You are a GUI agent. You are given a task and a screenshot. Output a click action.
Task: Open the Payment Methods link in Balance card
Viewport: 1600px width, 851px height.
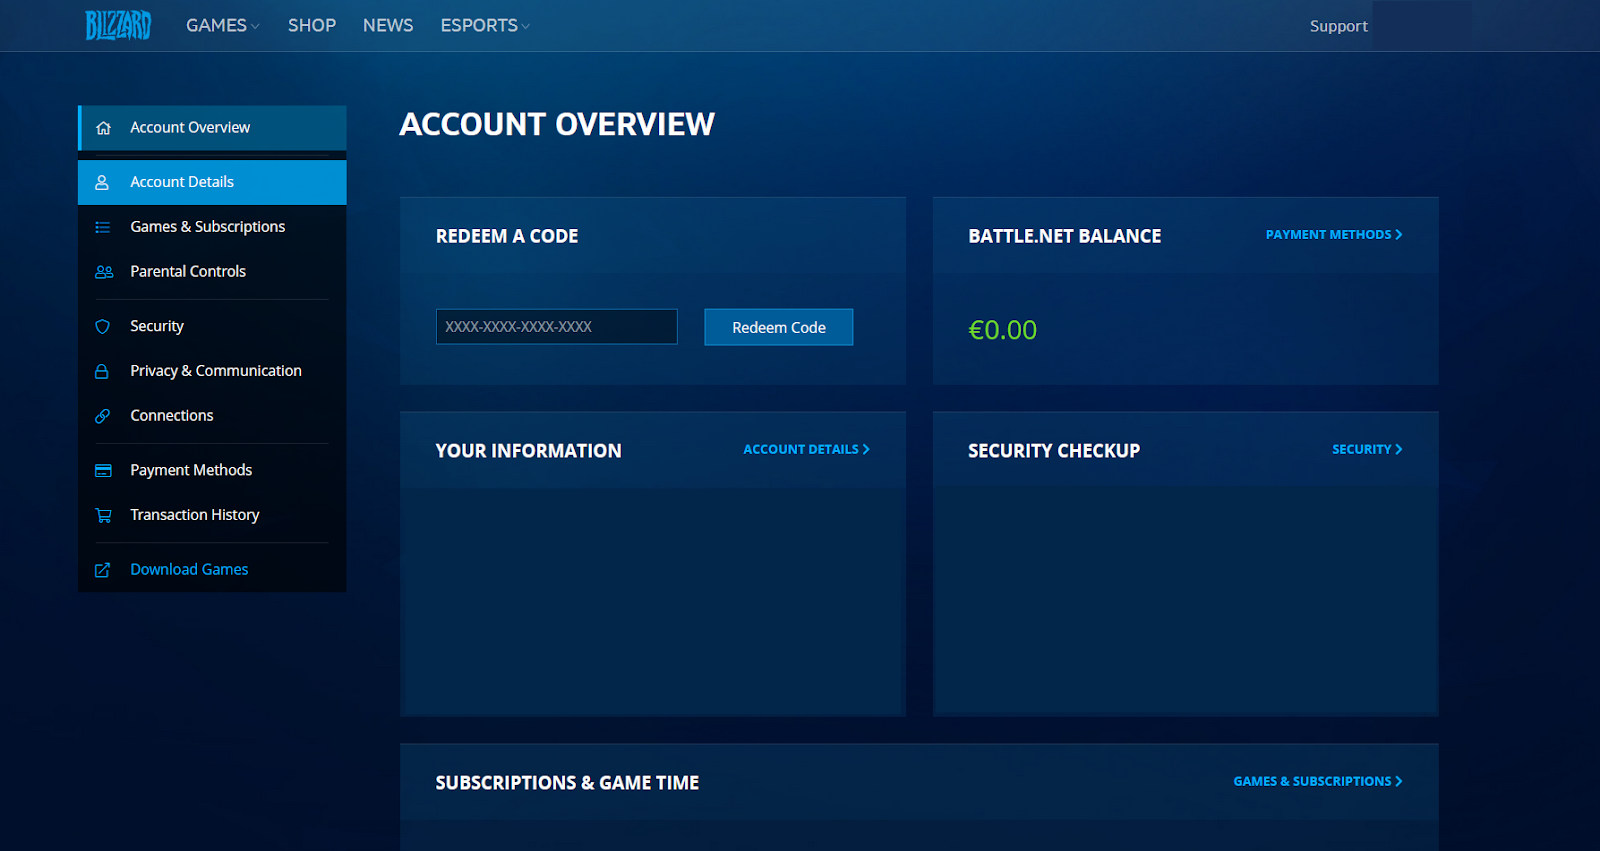1334,235
